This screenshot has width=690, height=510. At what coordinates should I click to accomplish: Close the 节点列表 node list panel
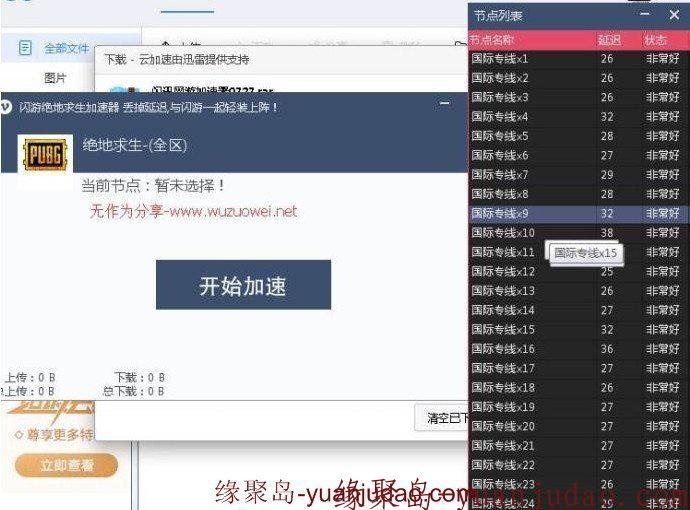[674, 15]
